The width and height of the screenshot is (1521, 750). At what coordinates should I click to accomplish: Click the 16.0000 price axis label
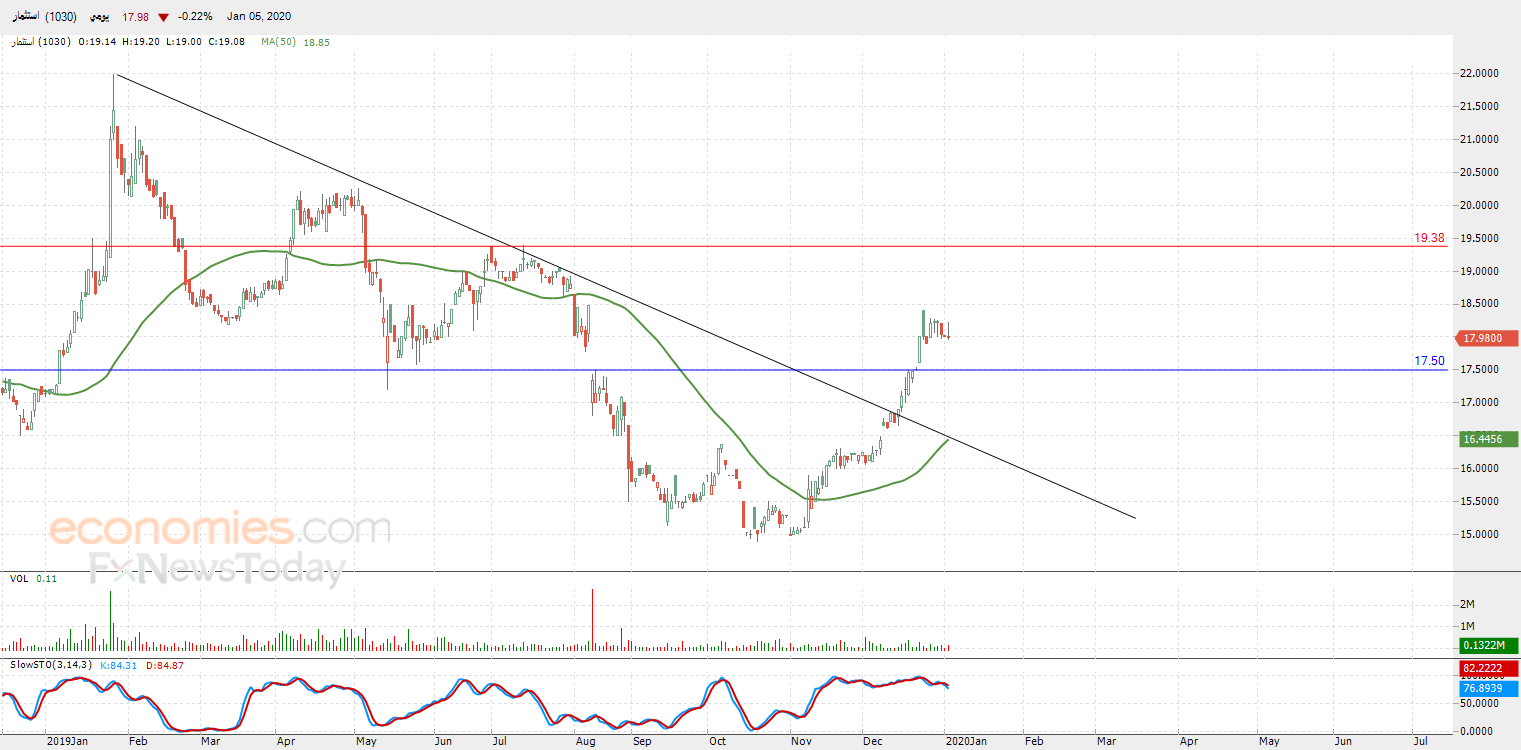pyautogui.click(x=1479, y=469)
